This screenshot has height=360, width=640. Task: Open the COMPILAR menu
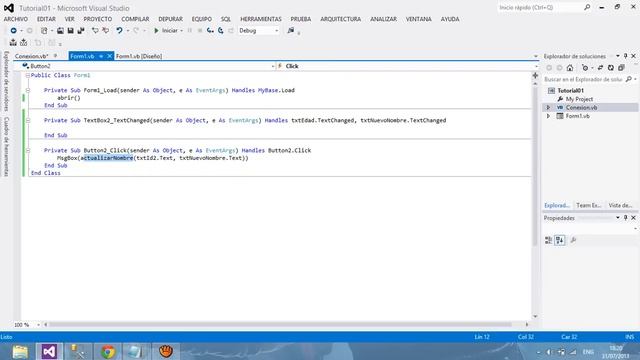[x=135, y=19]
